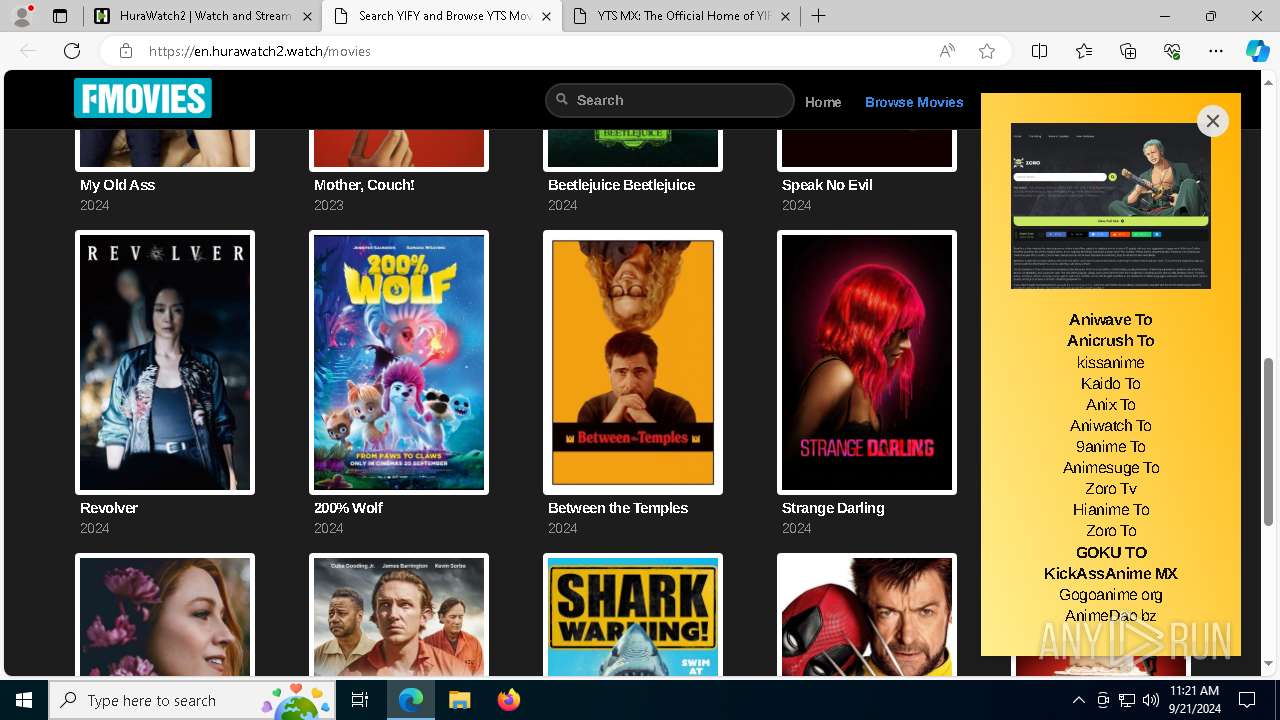Open Task View on the taskbar
Screen dimensions: 1280x720
tap(360, 700)
